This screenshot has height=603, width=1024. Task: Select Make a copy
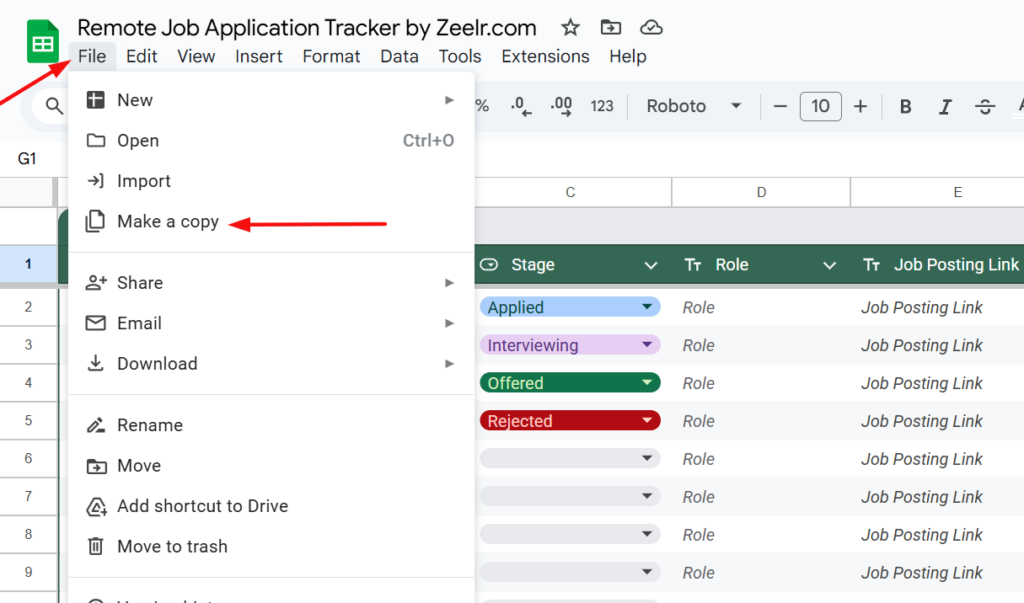[271, 221]
